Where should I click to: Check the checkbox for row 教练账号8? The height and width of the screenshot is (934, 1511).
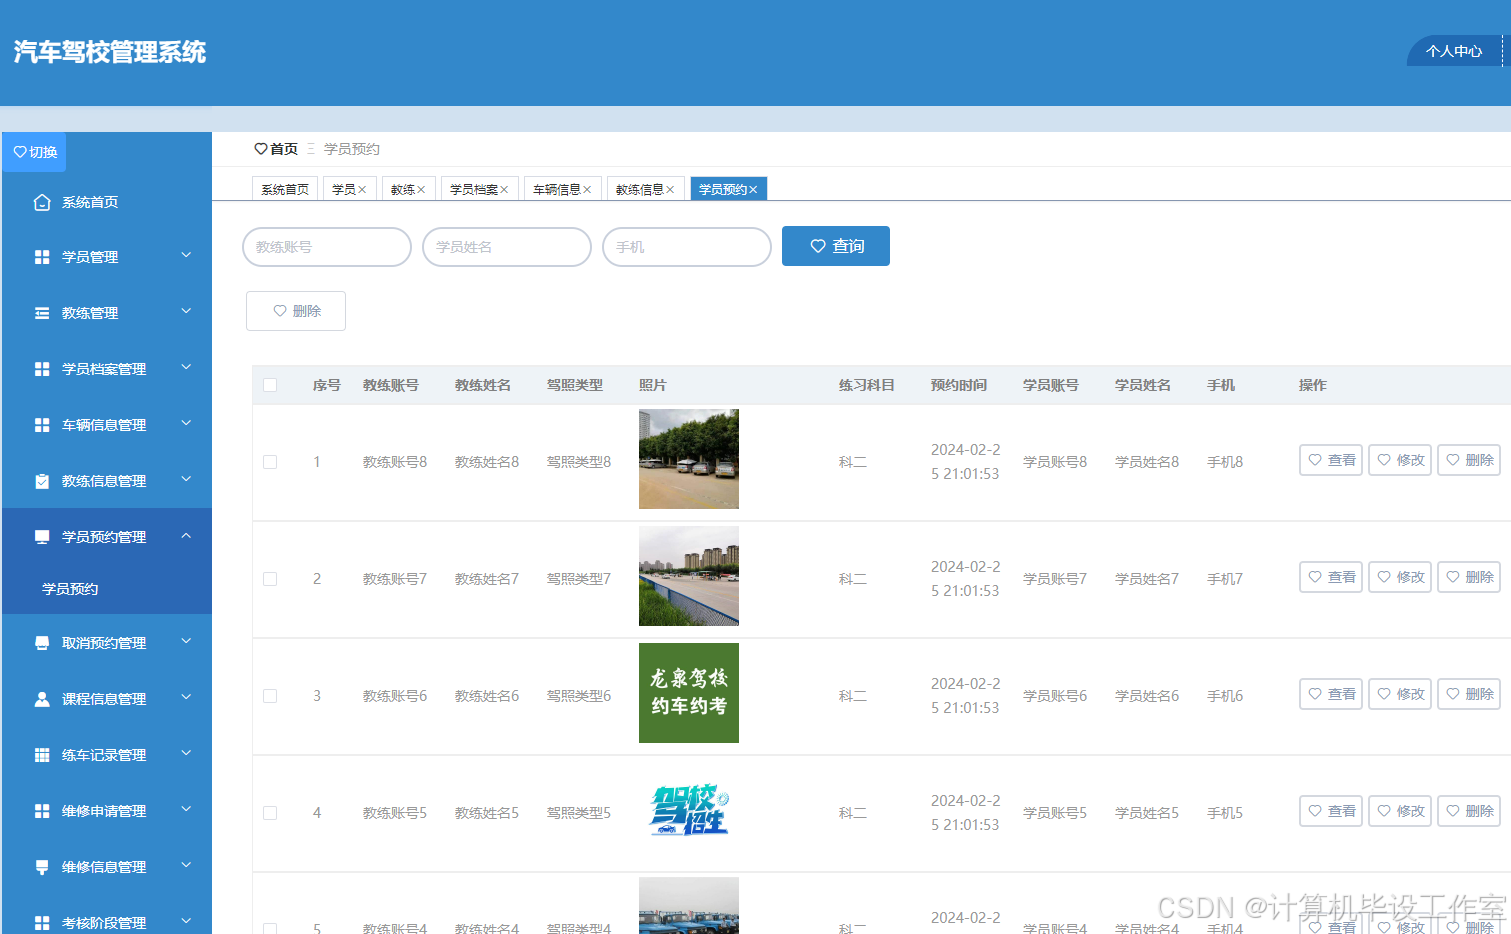(270, 462)
